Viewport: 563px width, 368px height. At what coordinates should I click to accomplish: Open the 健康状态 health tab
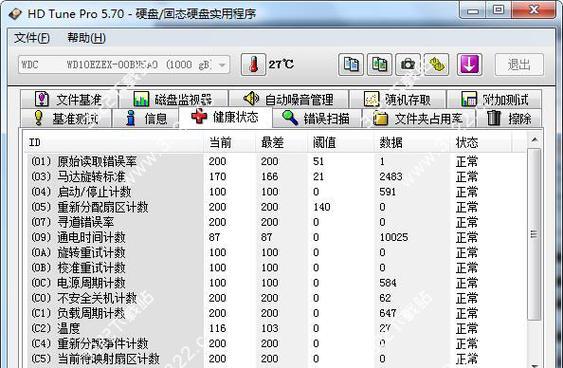225,117
